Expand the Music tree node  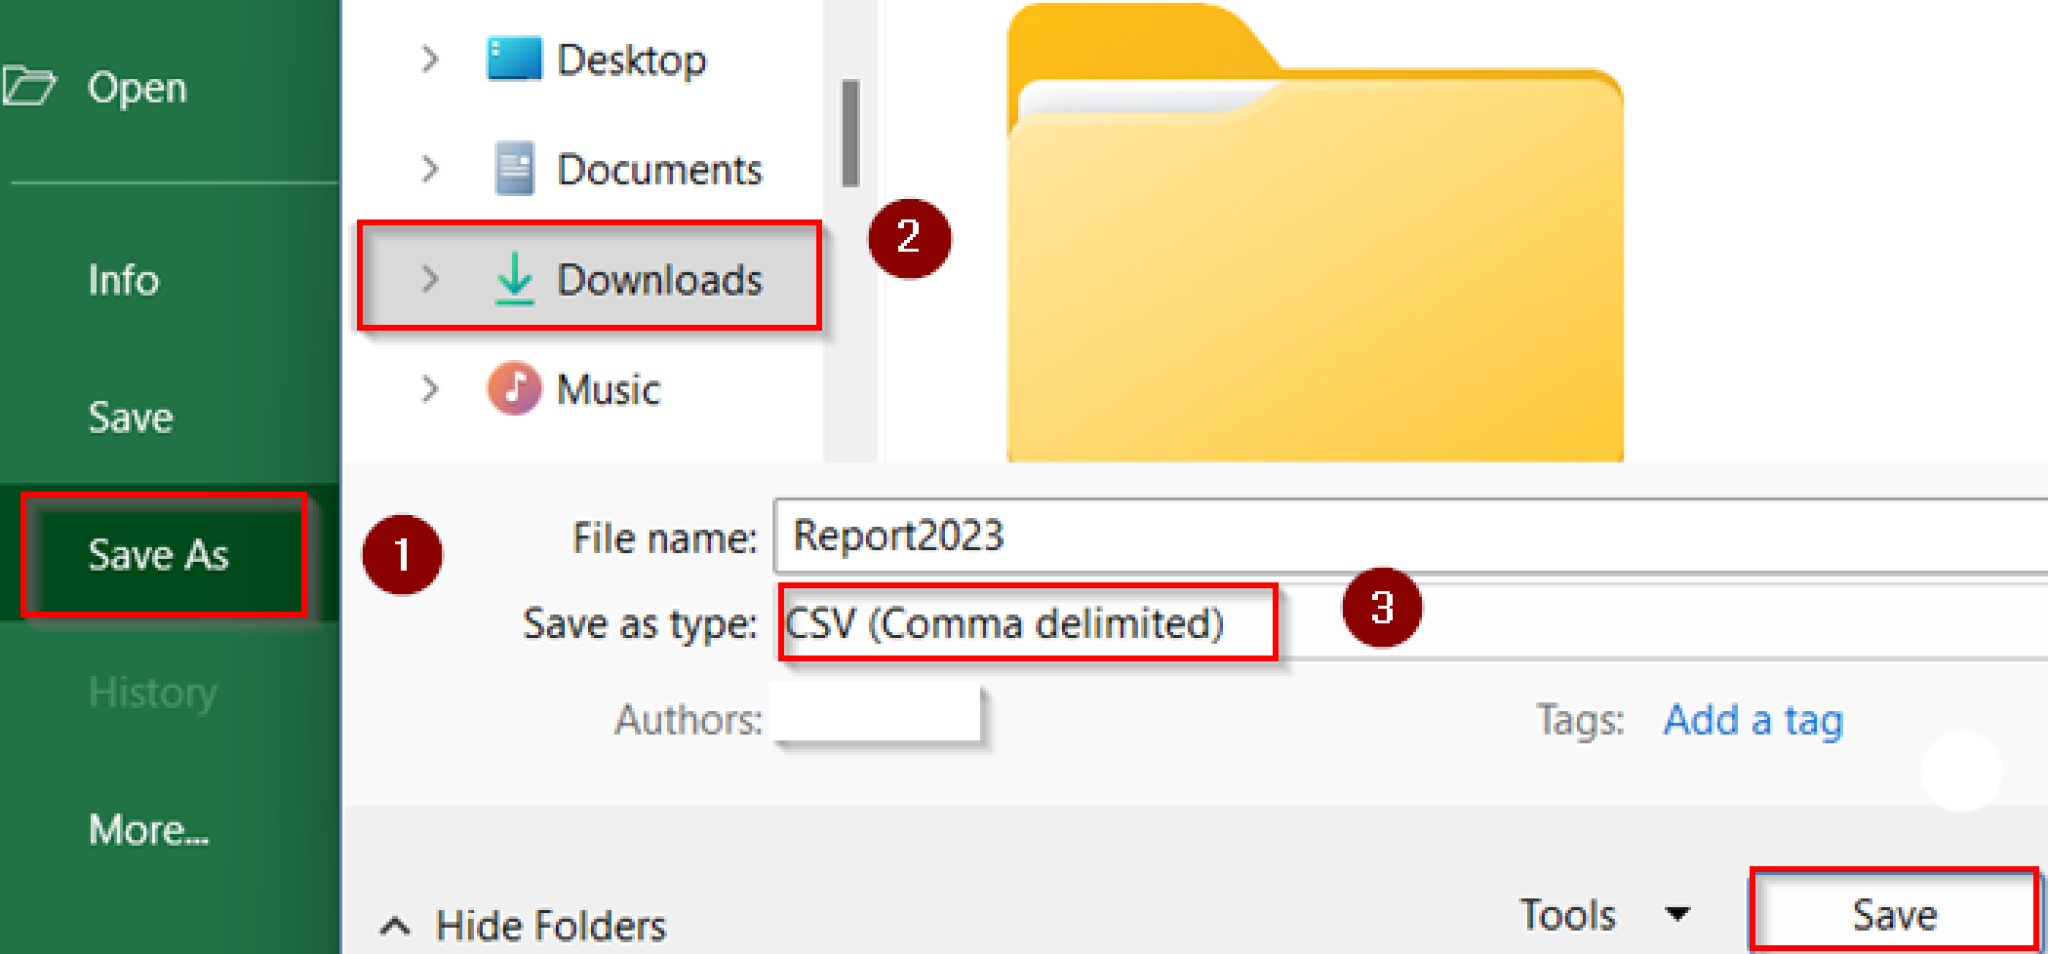point(430,388)
